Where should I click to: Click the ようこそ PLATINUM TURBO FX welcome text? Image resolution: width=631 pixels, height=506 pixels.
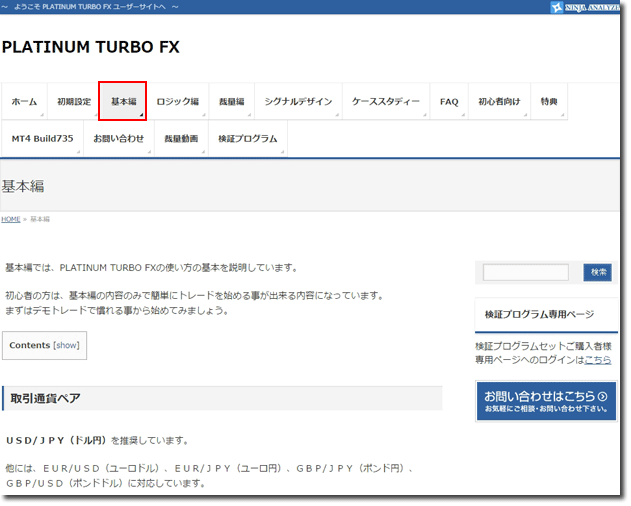pos(90,7)
